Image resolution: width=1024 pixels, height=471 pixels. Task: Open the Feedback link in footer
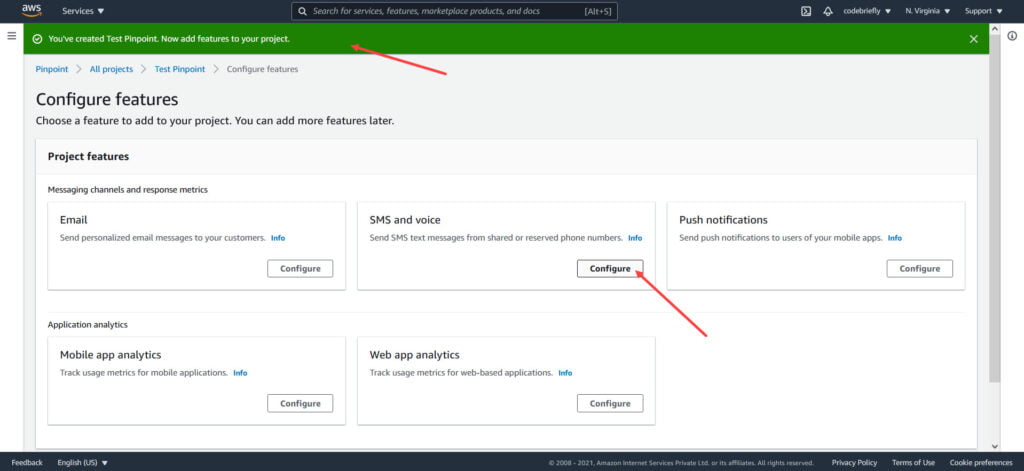pyautogui.click(x=27, y=463)
